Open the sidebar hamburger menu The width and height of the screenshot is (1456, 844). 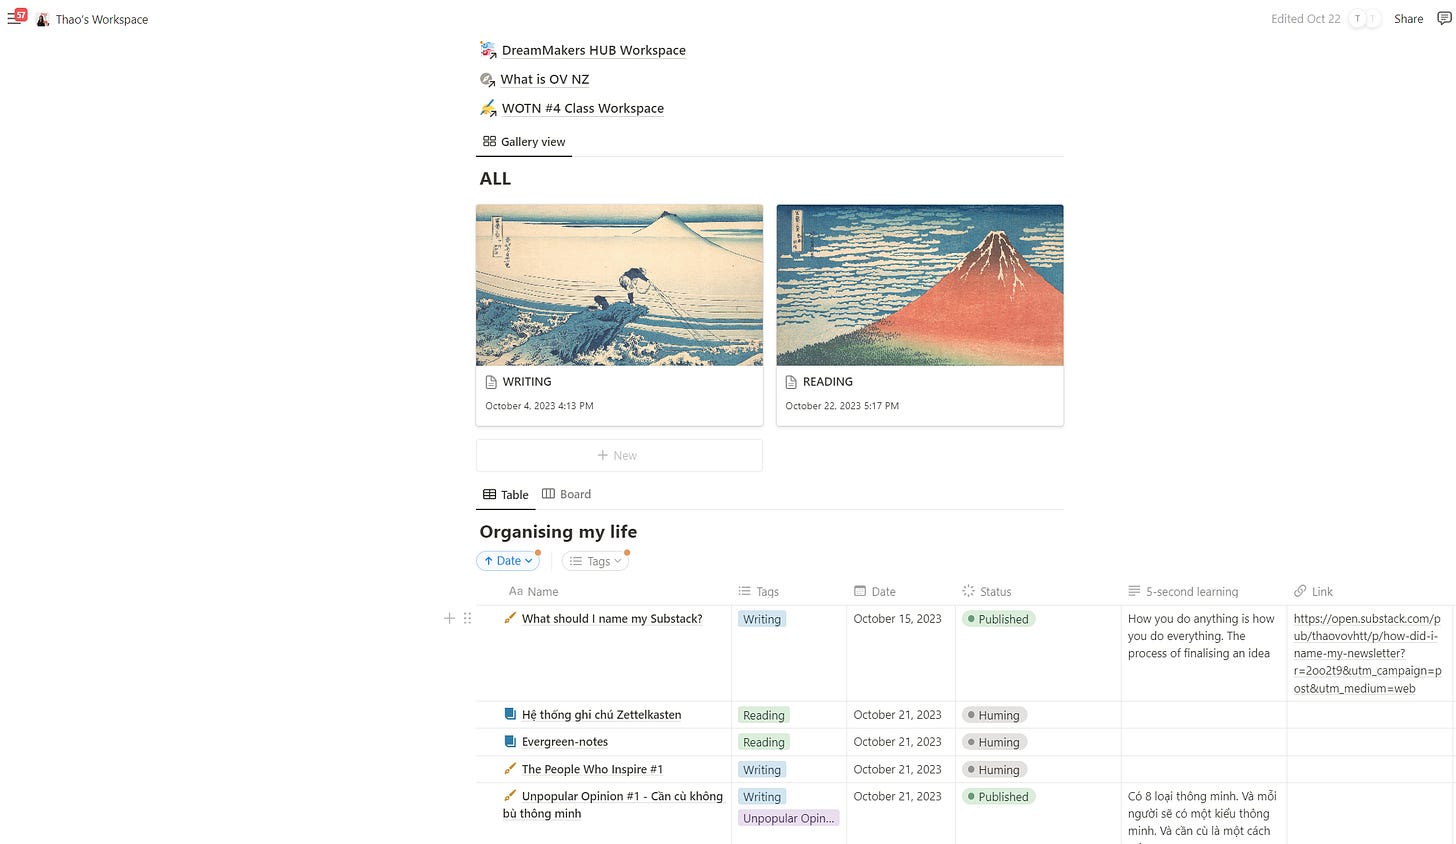point(13,18)
